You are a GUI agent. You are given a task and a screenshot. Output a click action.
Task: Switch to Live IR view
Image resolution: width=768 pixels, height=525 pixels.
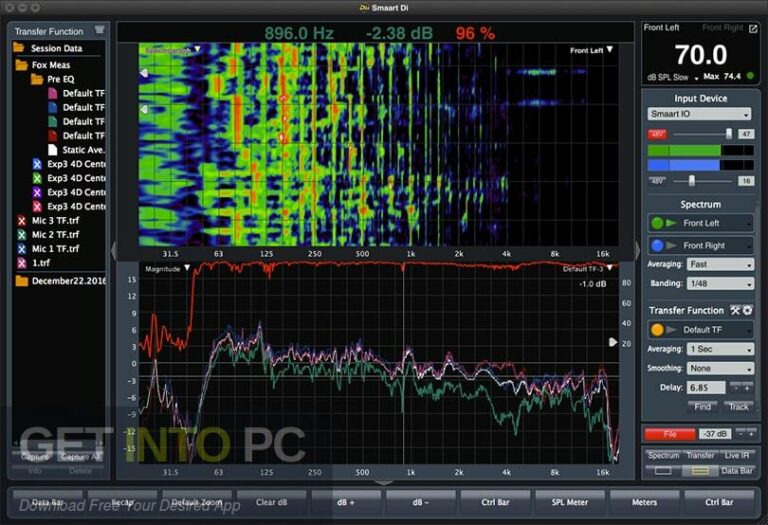[737, 455]
